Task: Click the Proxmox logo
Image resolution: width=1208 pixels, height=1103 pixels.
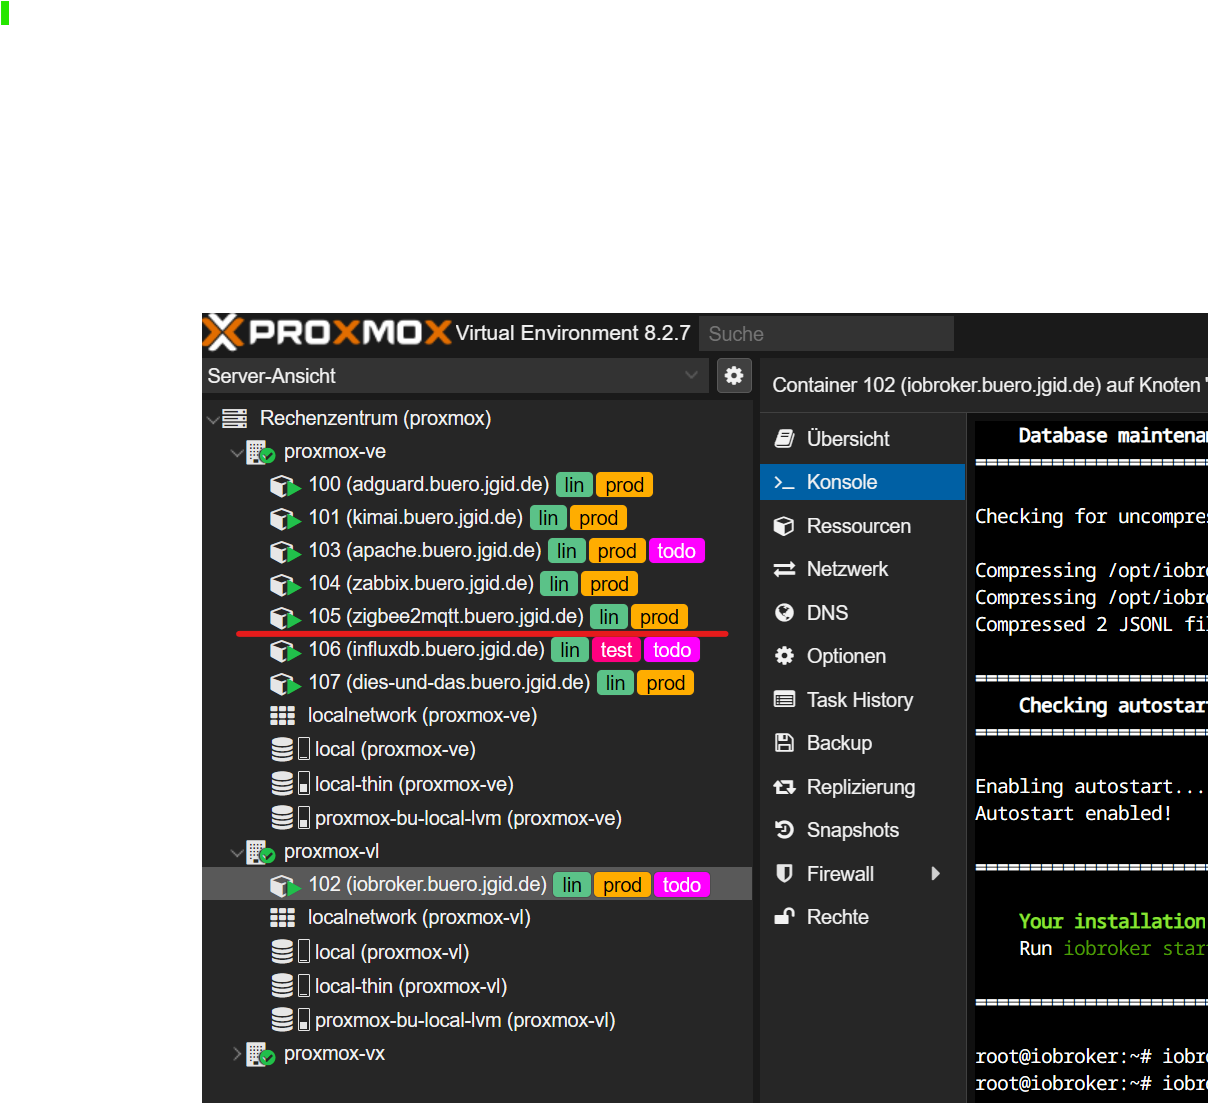Action: 327,332
